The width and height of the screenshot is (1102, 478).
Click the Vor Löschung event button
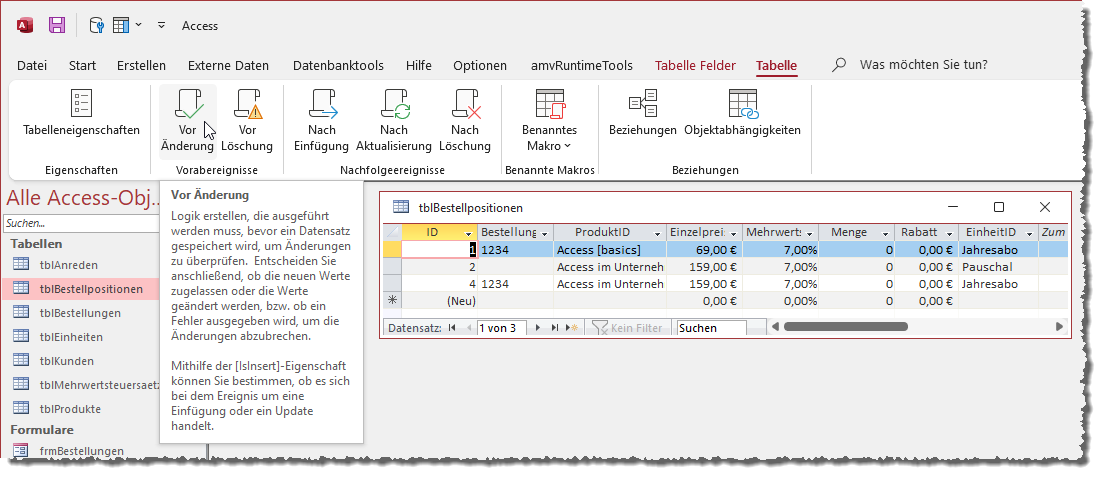pos(247,121)
